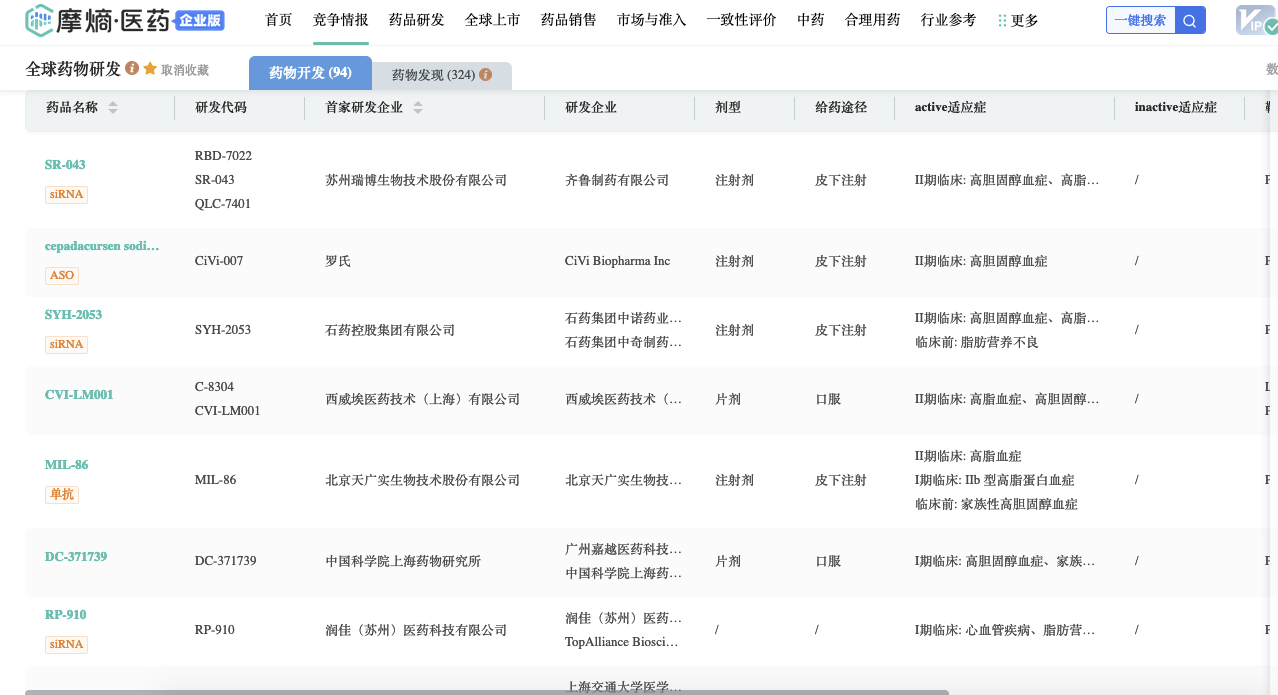Click 剂型 column header
Screen dimensions: 1278x695
point(728,107)
